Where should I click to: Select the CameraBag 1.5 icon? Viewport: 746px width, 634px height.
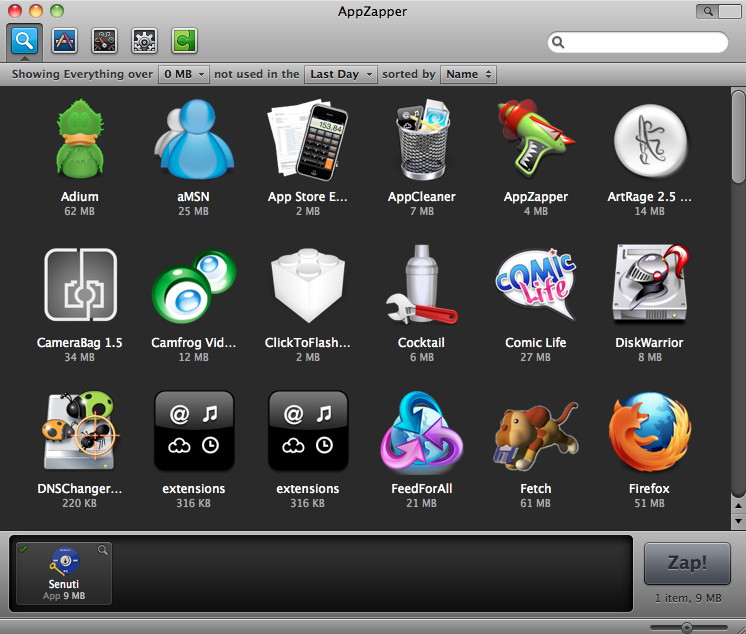coord(80,284)
